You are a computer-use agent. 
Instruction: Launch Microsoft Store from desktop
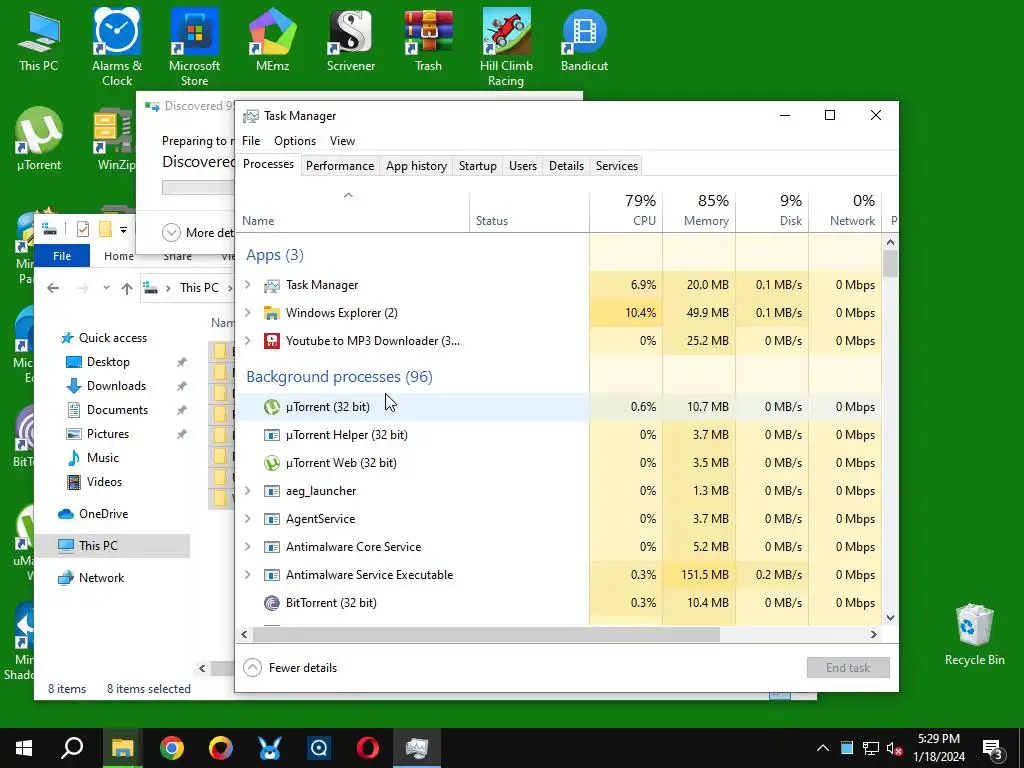click(194, 47)
